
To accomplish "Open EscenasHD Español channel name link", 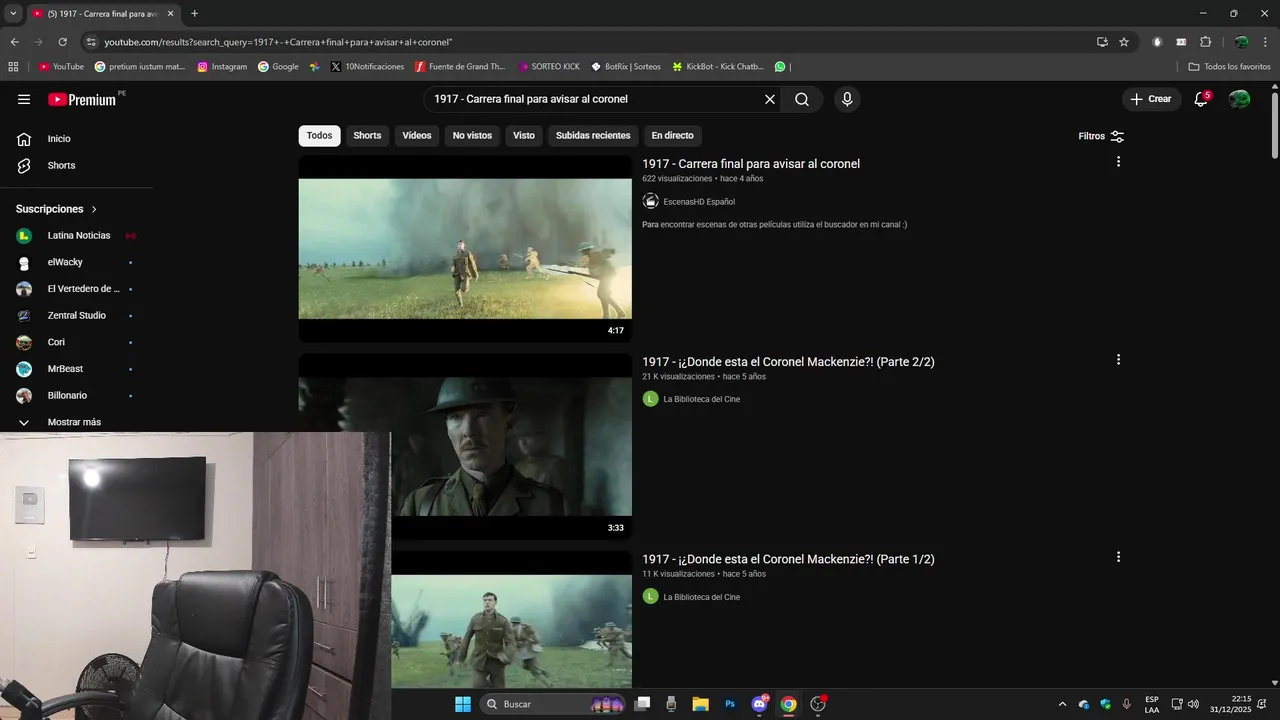I will 699,202.
